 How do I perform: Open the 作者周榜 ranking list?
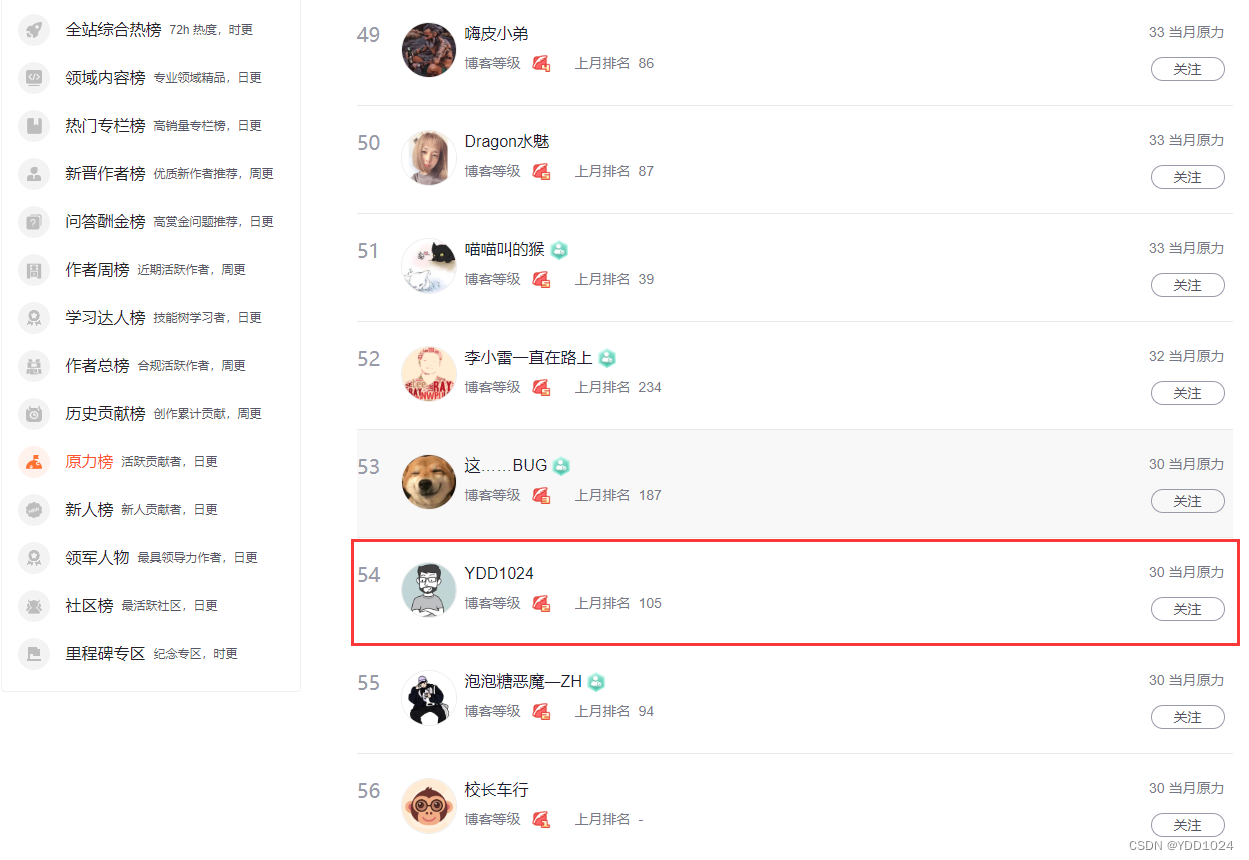[97, 270]
